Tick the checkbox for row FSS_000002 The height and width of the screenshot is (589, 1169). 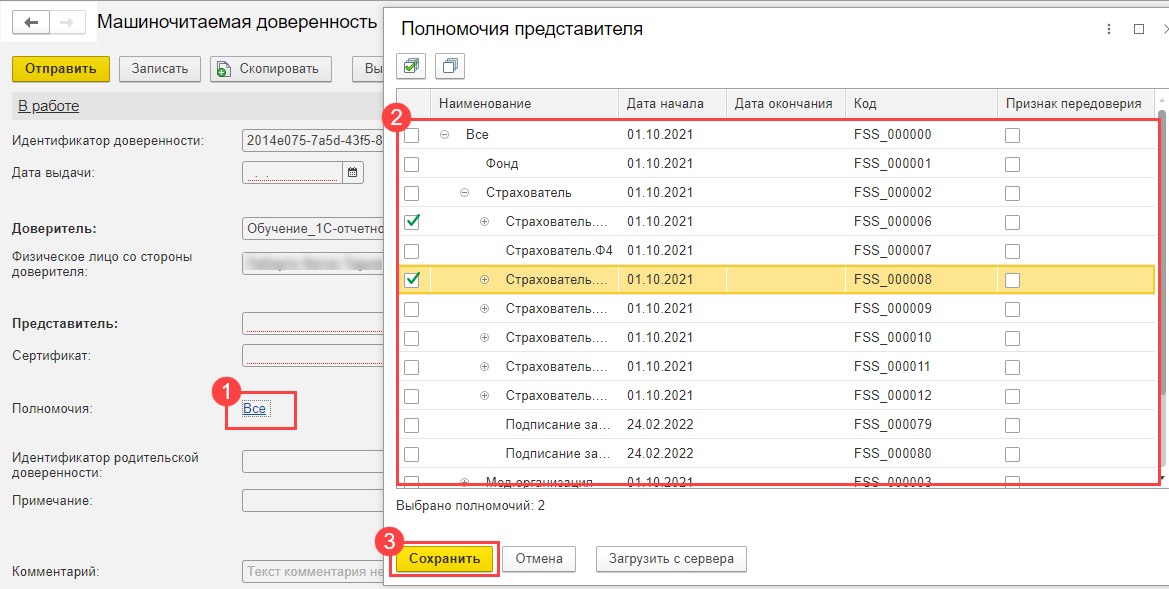pos(412,193)
